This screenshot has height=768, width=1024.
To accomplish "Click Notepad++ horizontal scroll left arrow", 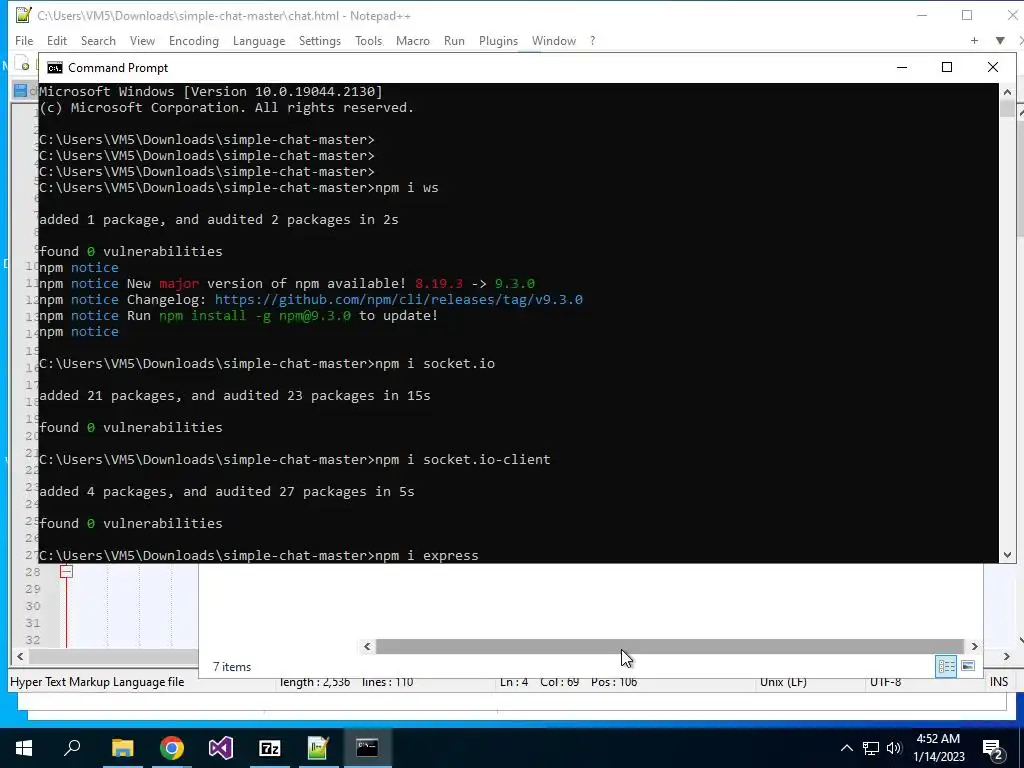I will (x=20, y=656).
